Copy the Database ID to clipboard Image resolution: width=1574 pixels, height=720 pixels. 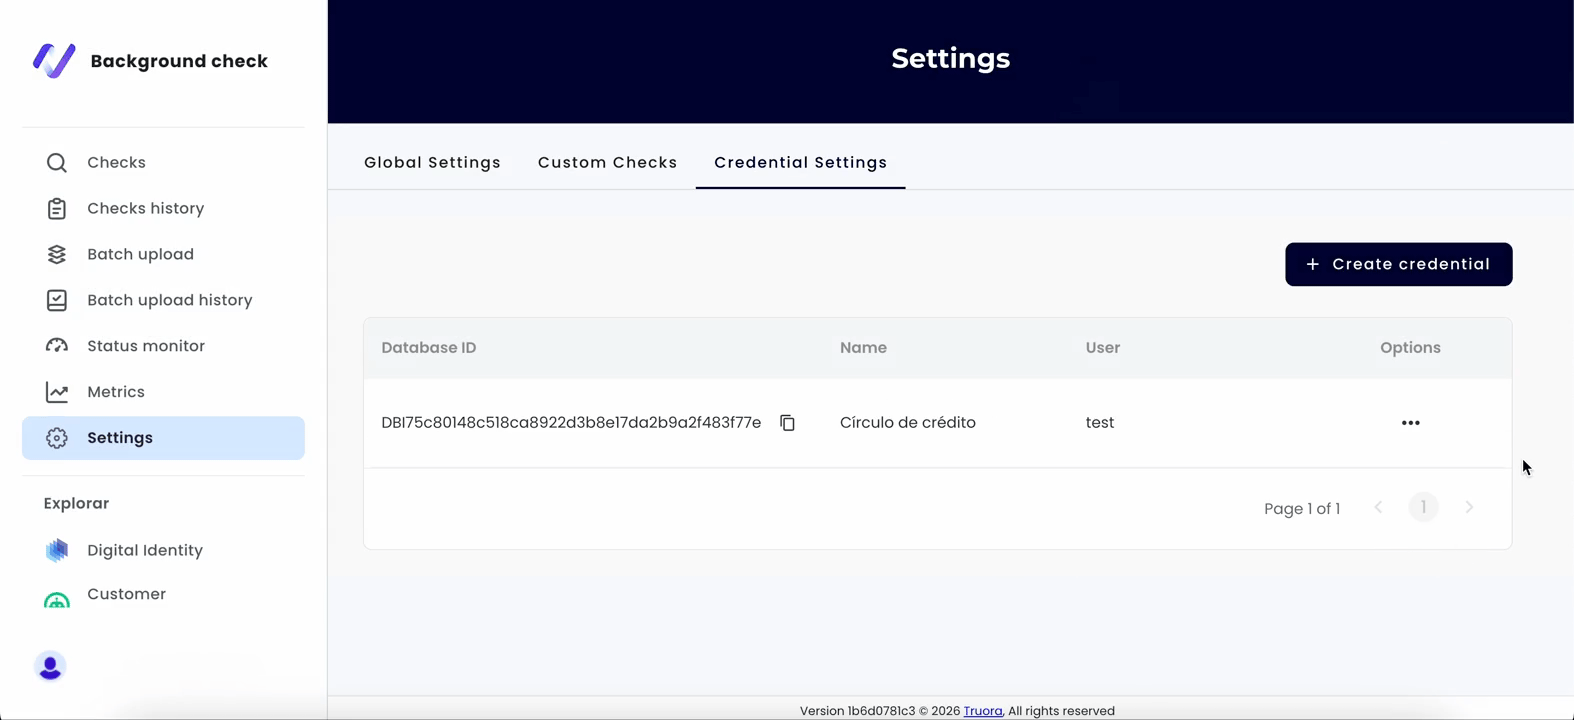[788, 423]
